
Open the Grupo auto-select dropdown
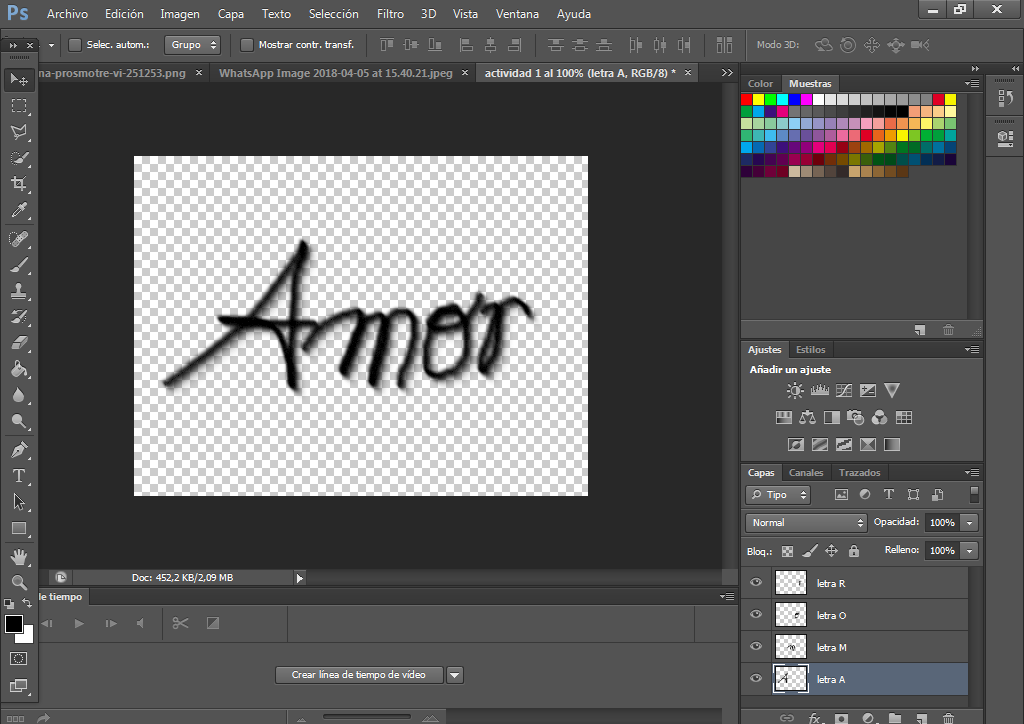[x=192, y=45]
